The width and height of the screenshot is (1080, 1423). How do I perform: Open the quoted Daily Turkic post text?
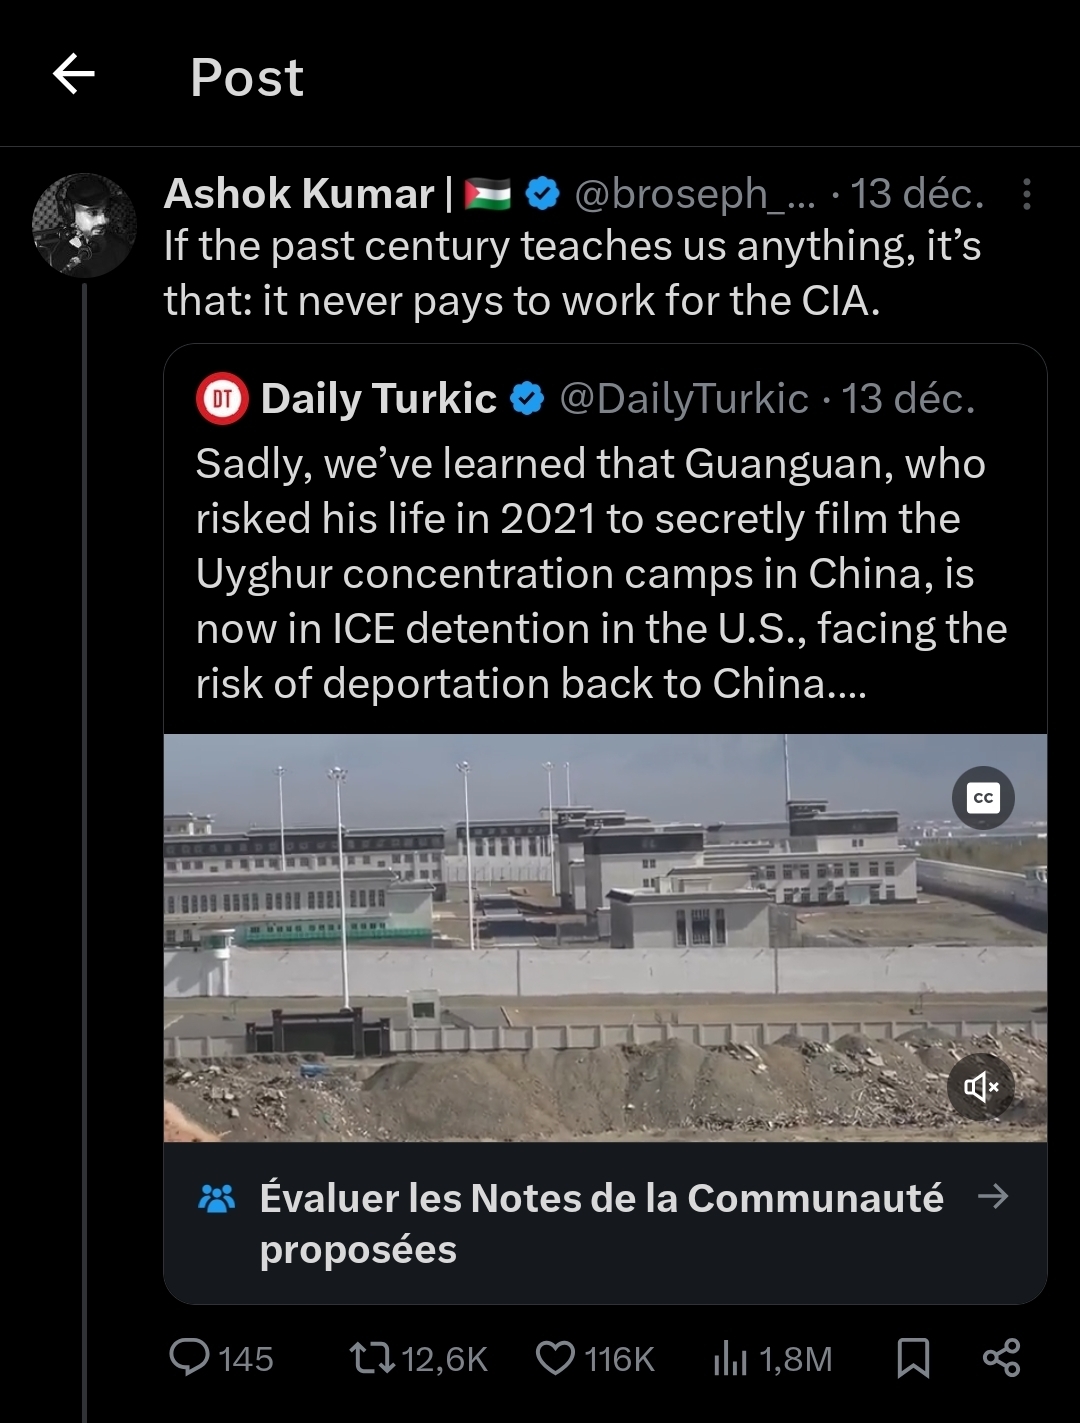pos(600,573)
